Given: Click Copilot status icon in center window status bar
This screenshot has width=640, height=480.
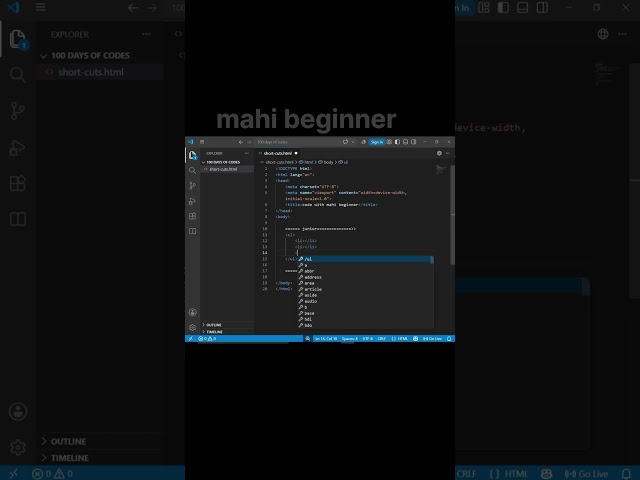Looking at the screenshot, I should [415, 339].
